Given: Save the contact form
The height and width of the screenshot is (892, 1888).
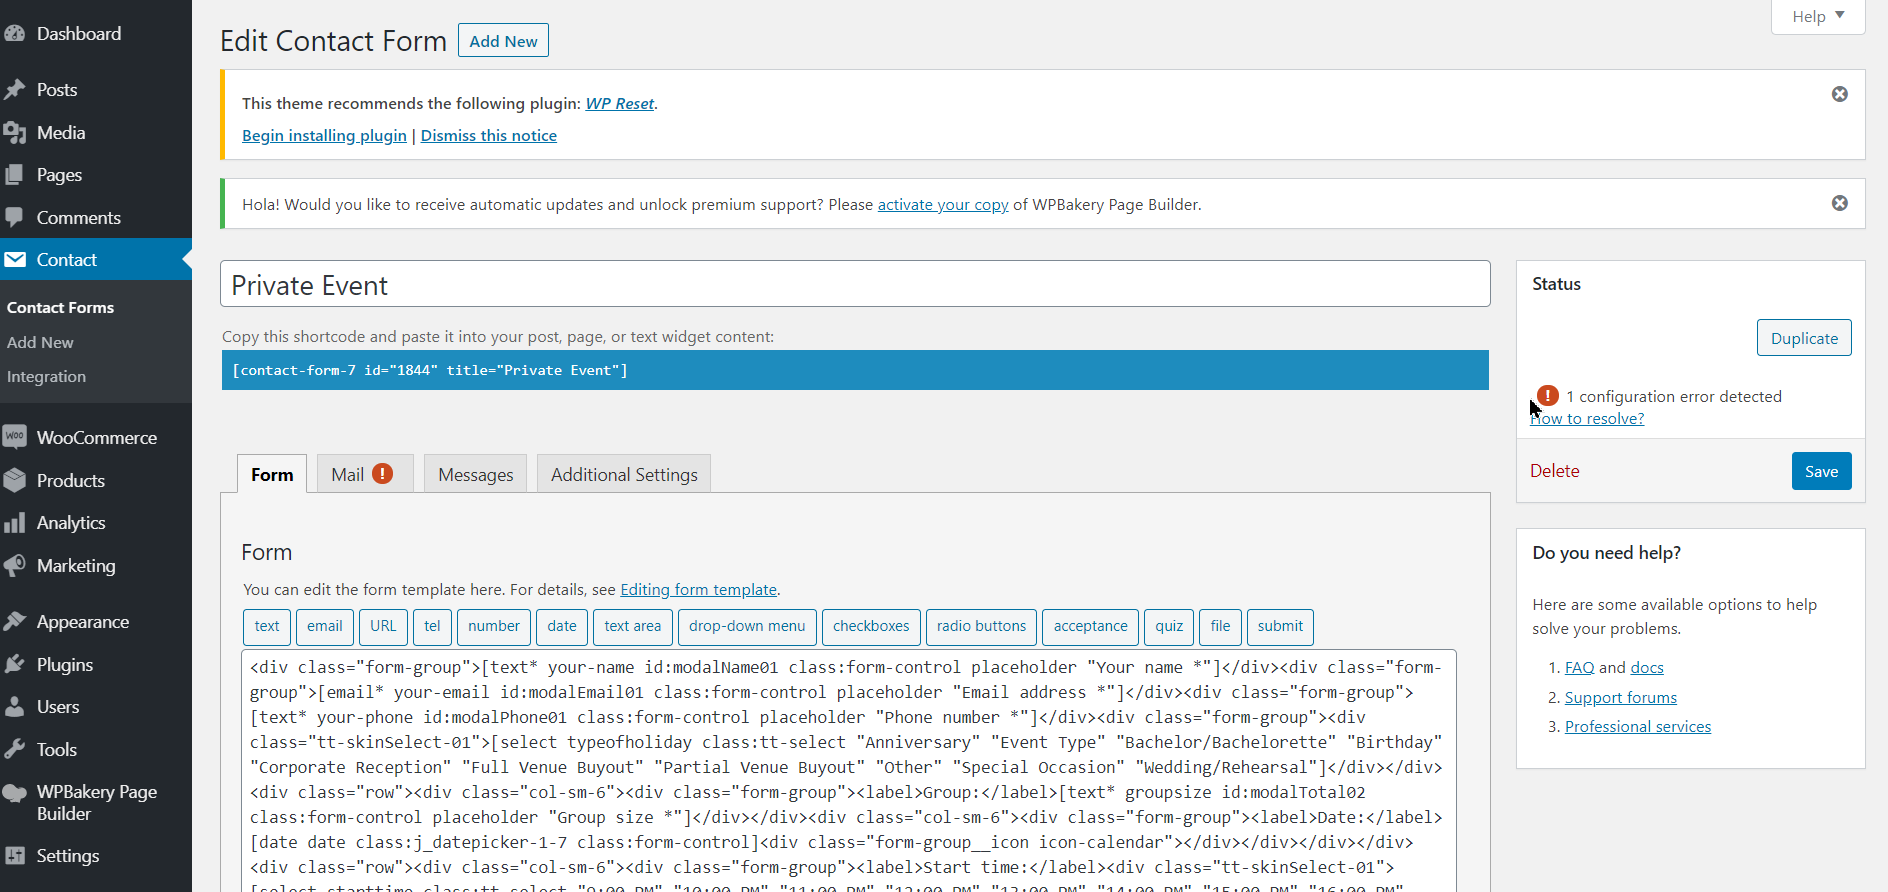Looking at the screenshot, I should coord(1820,471).
